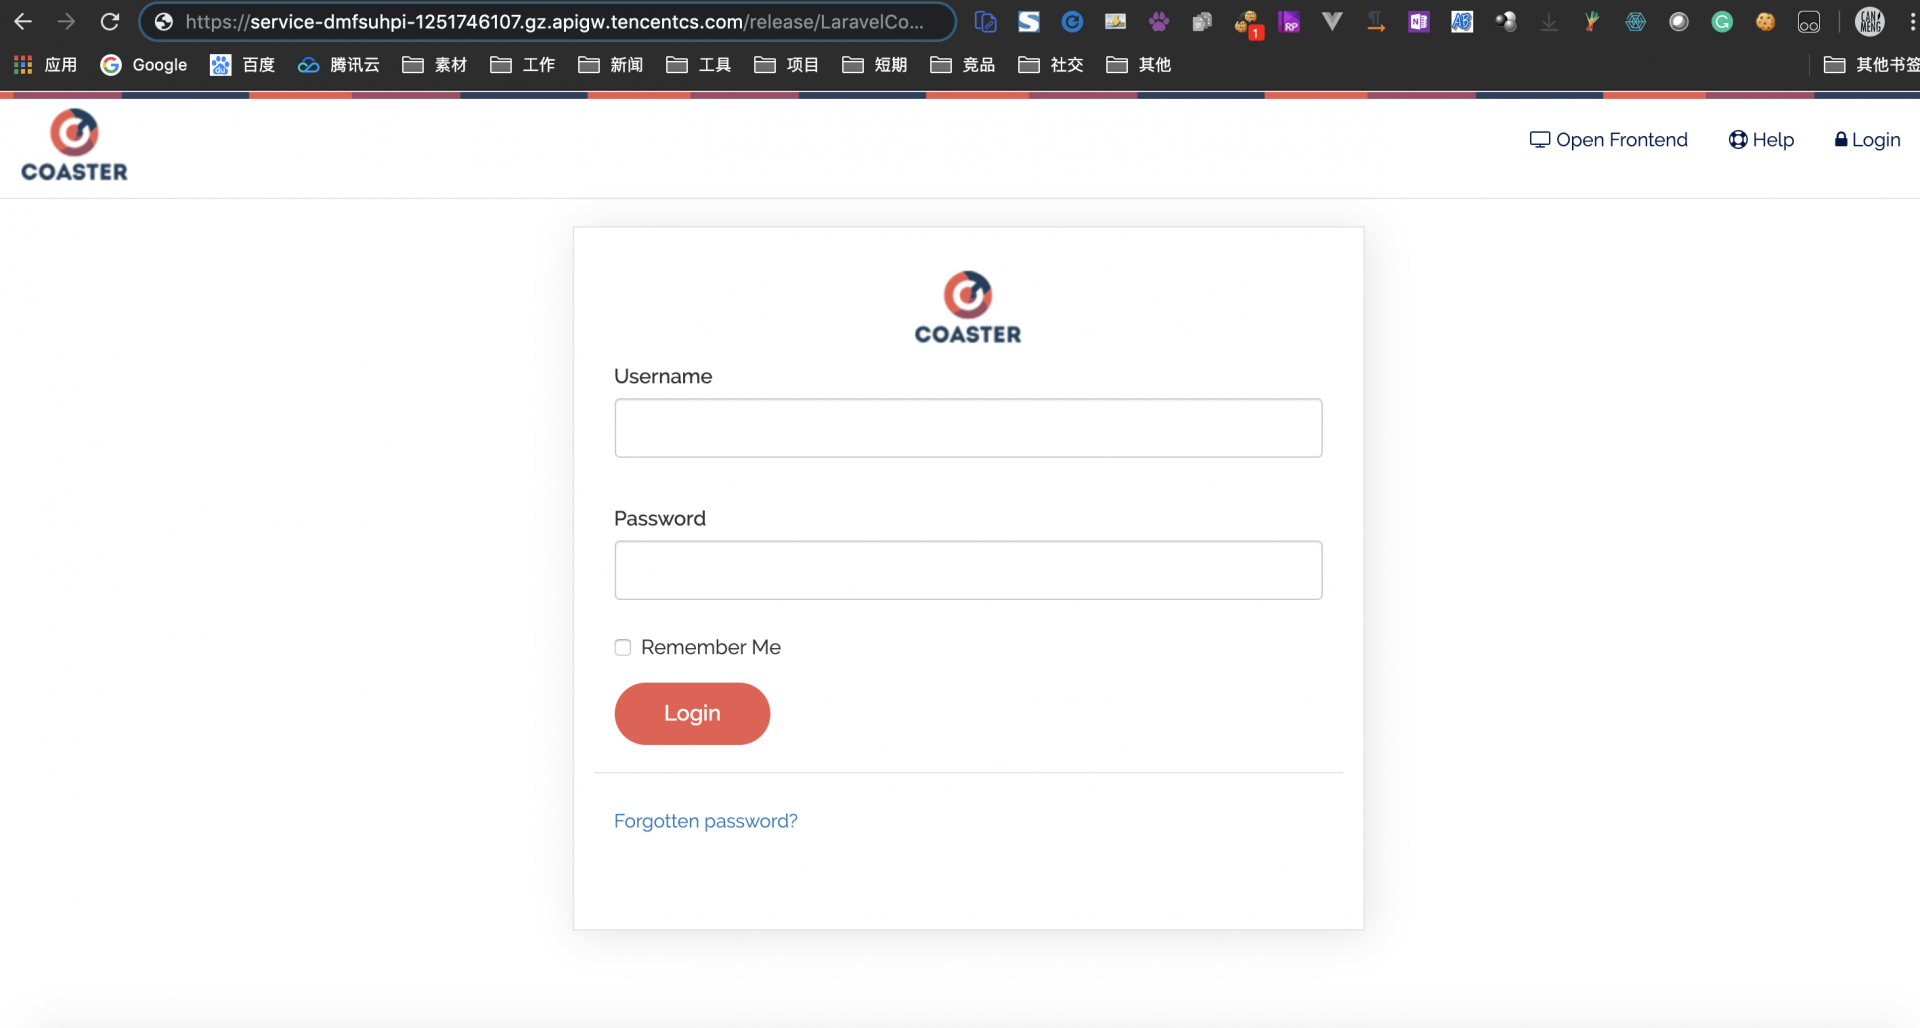The image size is (1920, 1028).
Task: Open Frontend from the top navigation
Action: [1609, 140]
